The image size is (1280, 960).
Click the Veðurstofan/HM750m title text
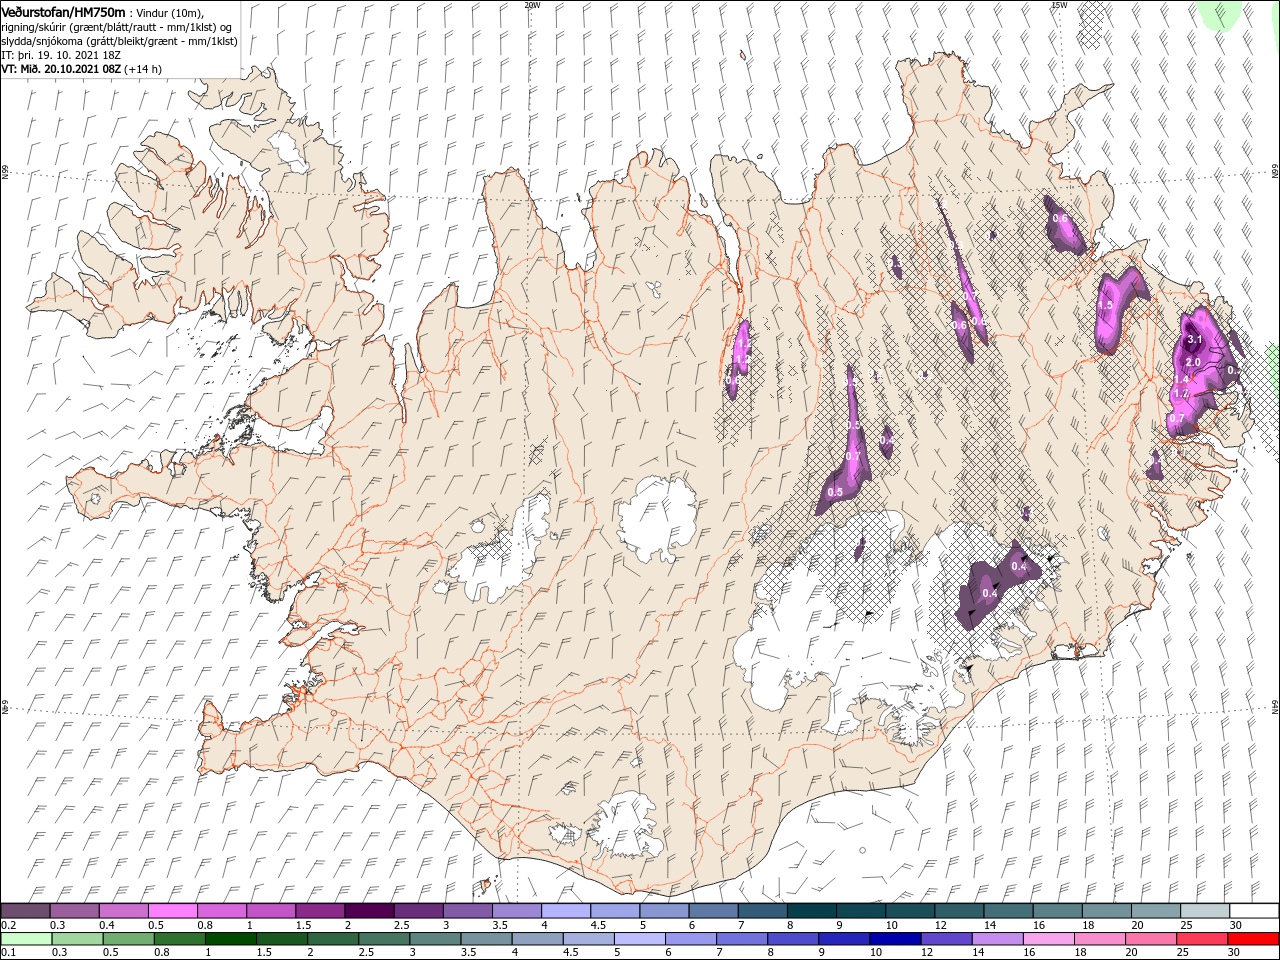tap(63, 11)
